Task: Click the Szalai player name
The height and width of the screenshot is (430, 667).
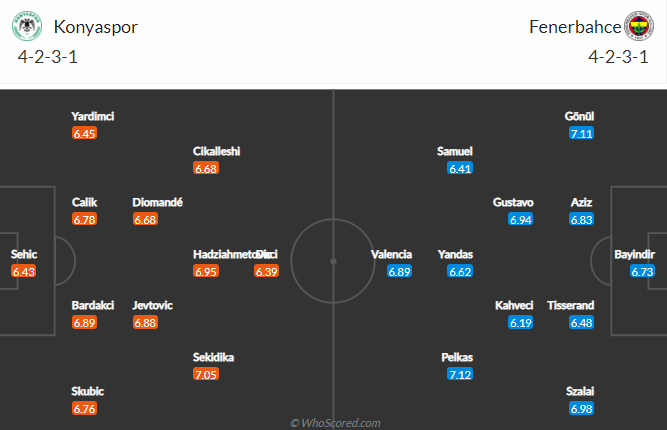Action: 580,391
